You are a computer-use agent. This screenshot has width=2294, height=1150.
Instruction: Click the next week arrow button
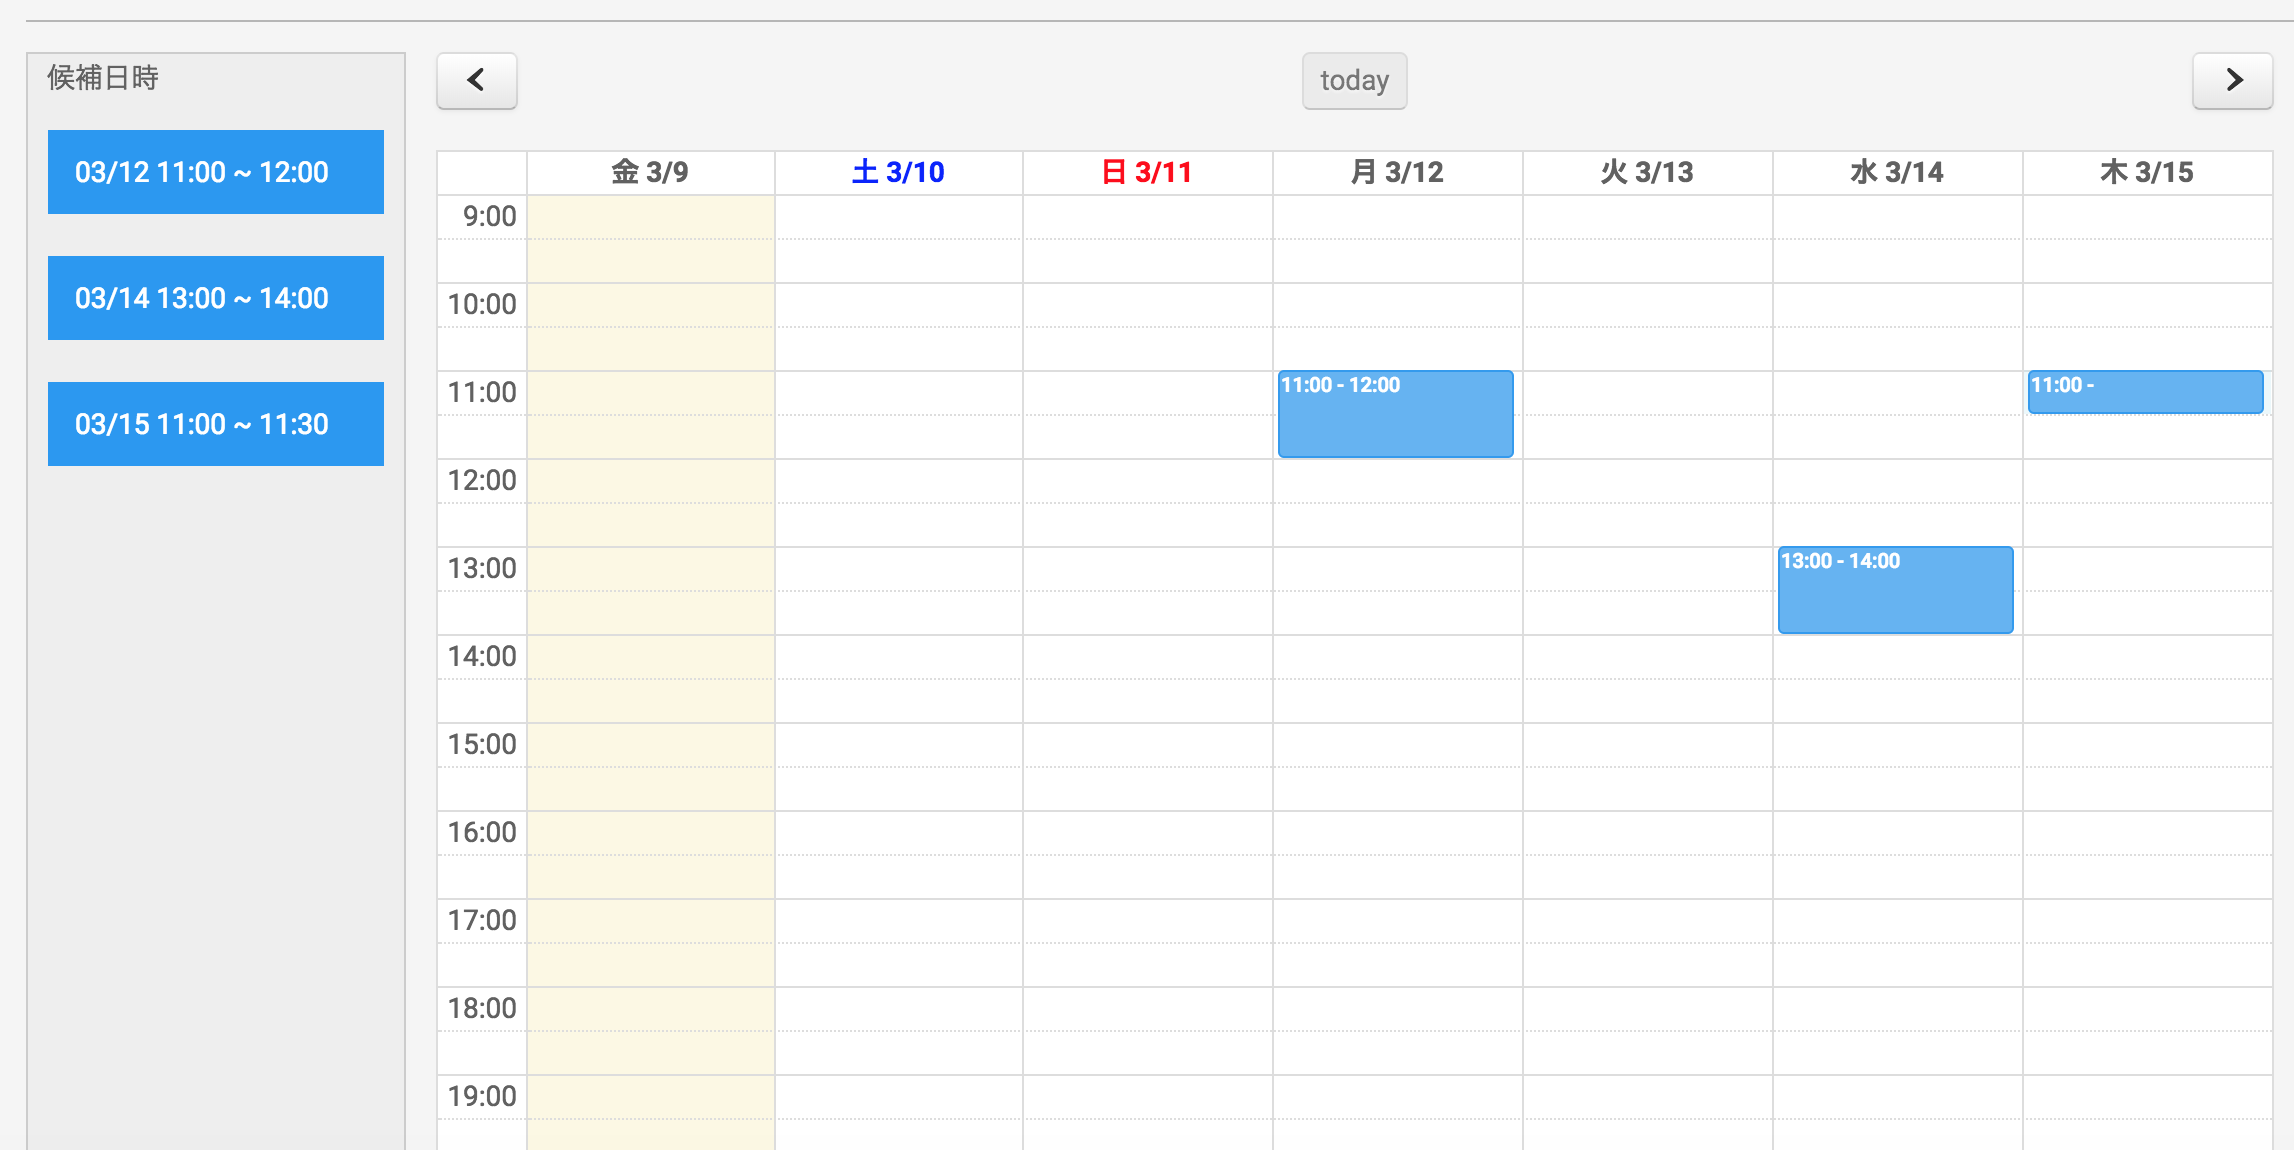[2232, 80]
